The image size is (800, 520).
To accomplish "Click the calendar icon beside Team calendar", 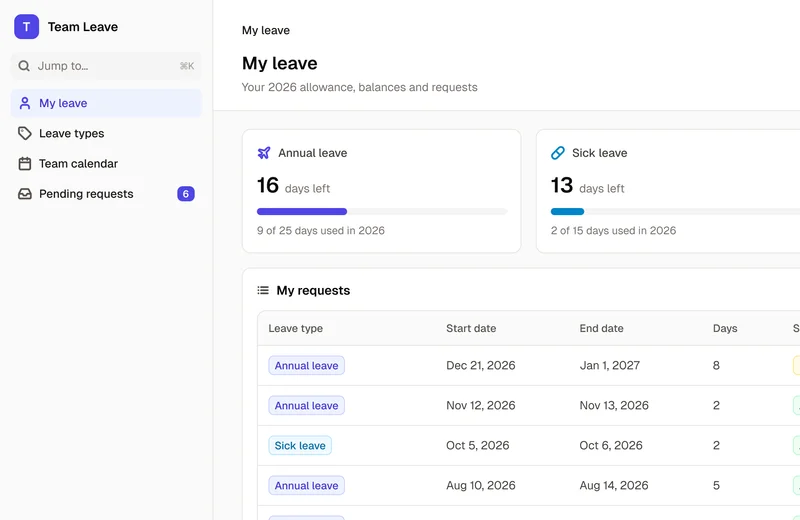I will (x=24, y=163).
